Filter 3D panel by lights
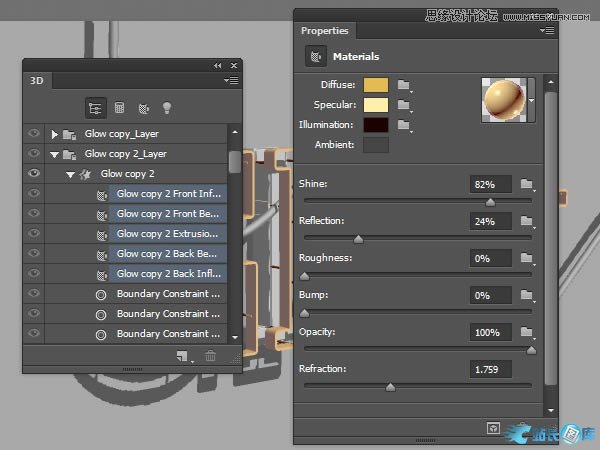The height and width of the screenshot is (450, 600). (167, 107)
